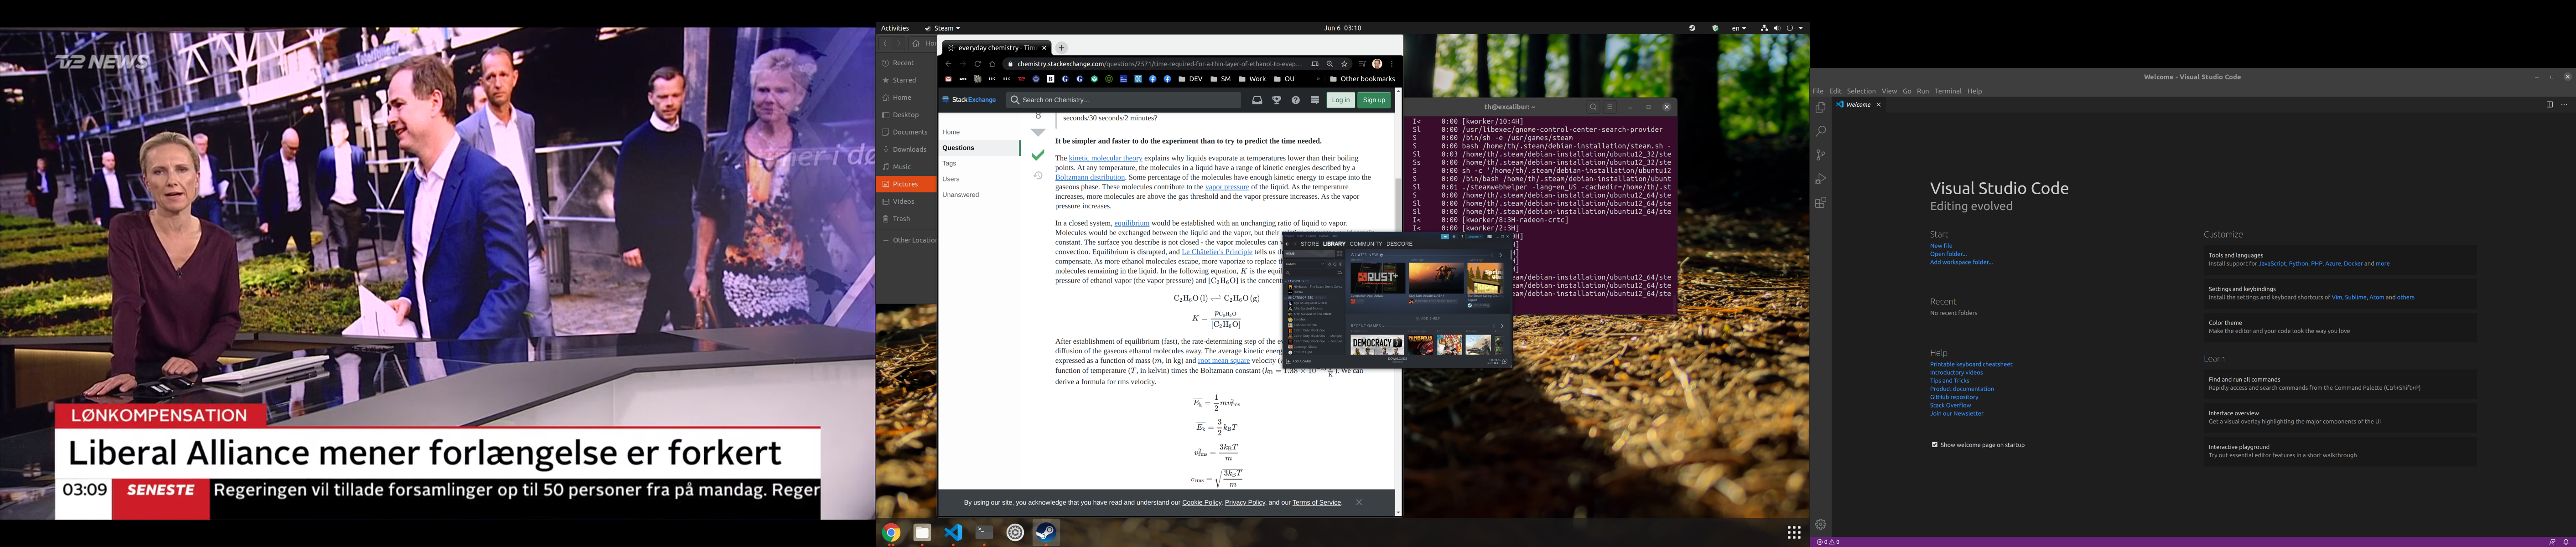
Task: Click search icon in terminal title bar
Action: [x=1593, y=107]
